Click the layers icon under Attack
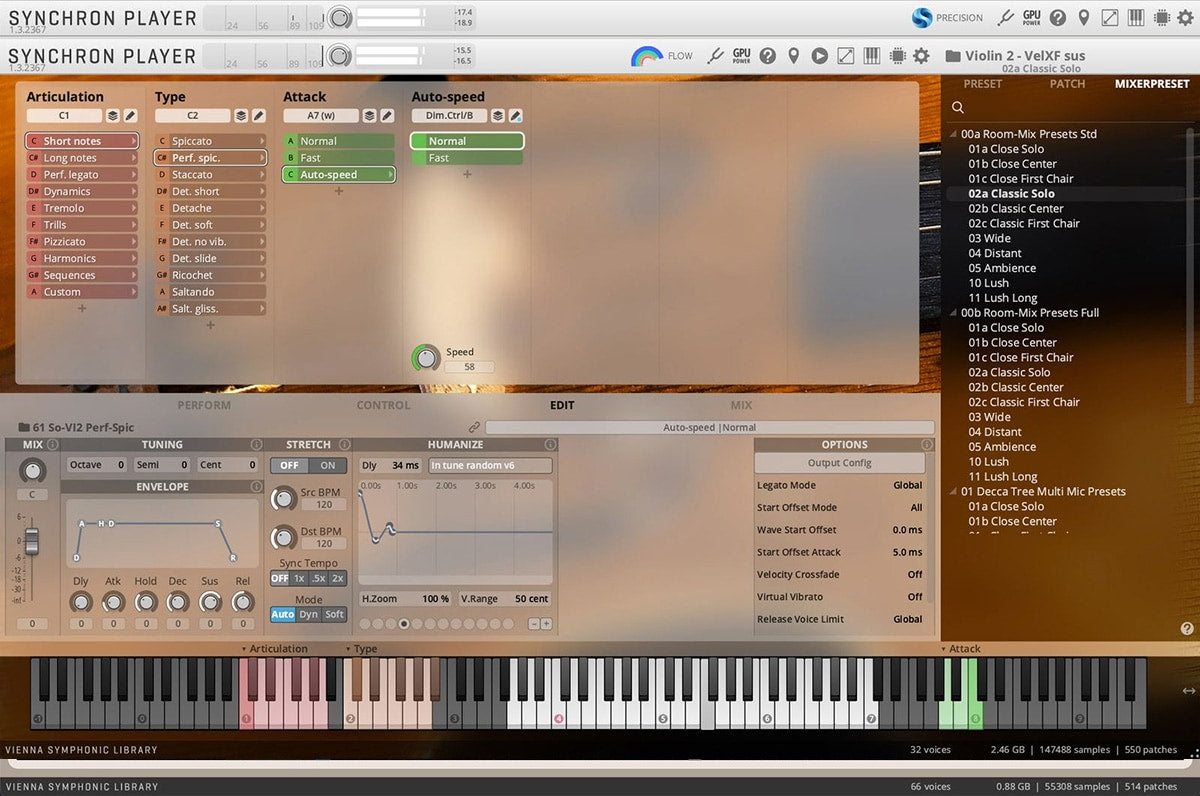The width and height of the screenshot is (1200, 796). (x=369, y=116)
